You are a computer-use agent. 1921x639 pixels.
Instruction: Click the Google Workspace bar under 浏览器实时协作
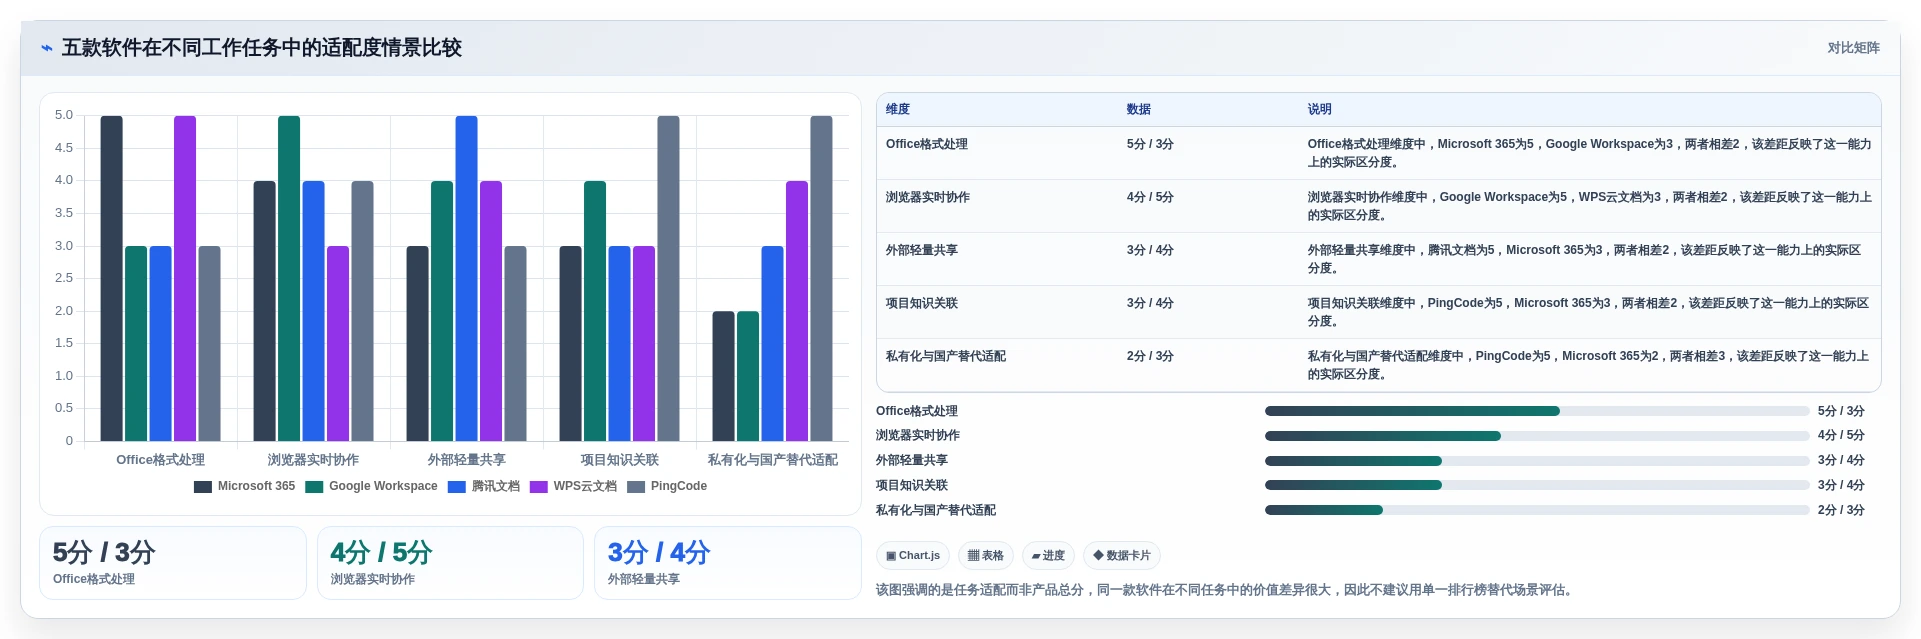coord(289,278)
